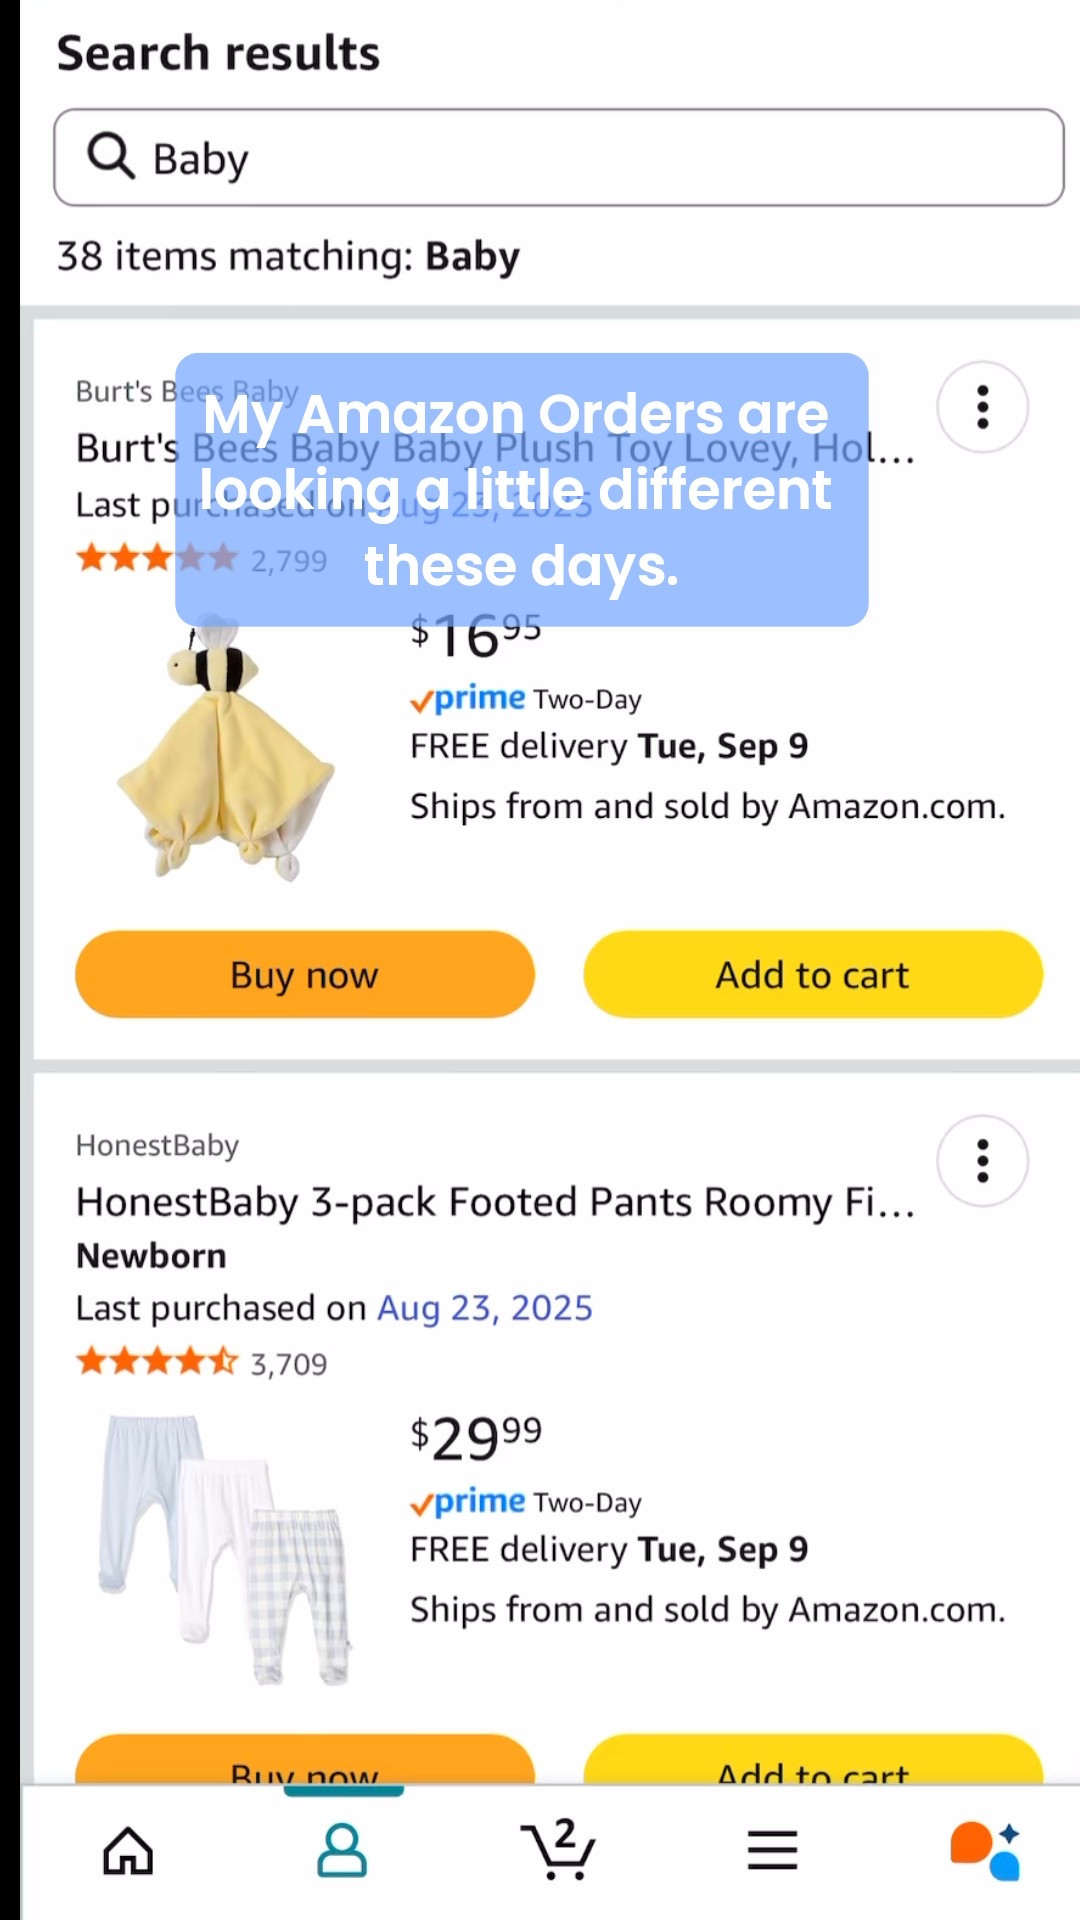Image resolution: width=1080 pixels, height=1920 pixels.
Task: Open the hamburger menu in bottom bar
Action: tap(772, 1849)
